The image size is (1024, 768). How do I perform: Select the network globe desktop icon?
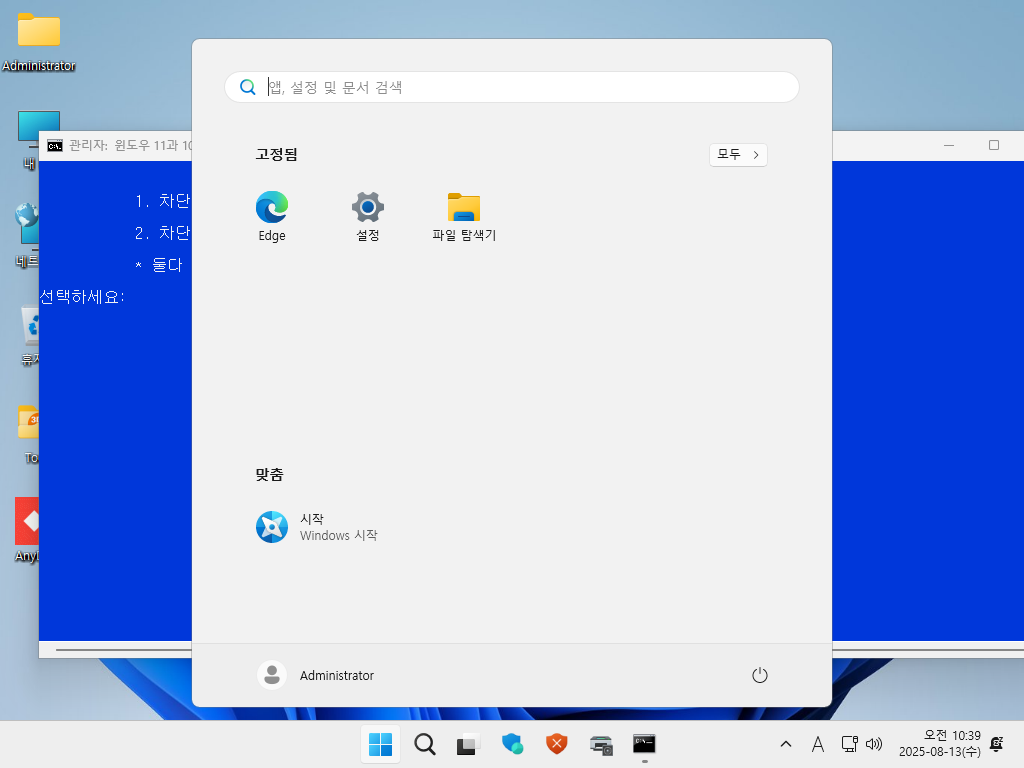[x=27, y=234]
